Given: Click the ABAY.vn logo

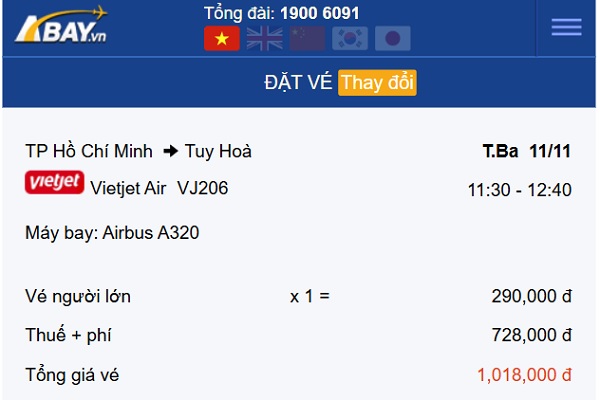Looking at the screenshot, I should (60, 26).
